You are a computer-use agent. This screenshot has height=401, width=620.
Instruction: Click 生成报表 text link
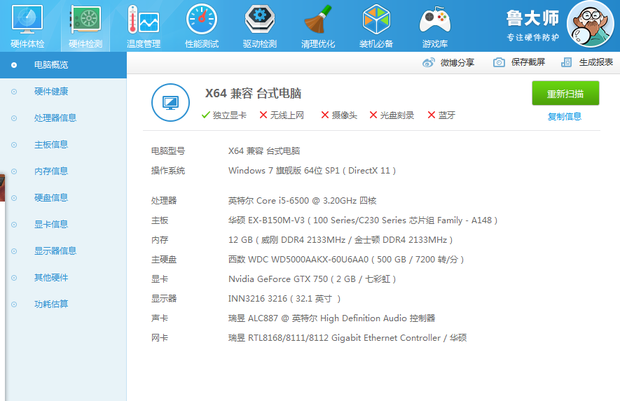pyautogui.click(x=596, y=62)
